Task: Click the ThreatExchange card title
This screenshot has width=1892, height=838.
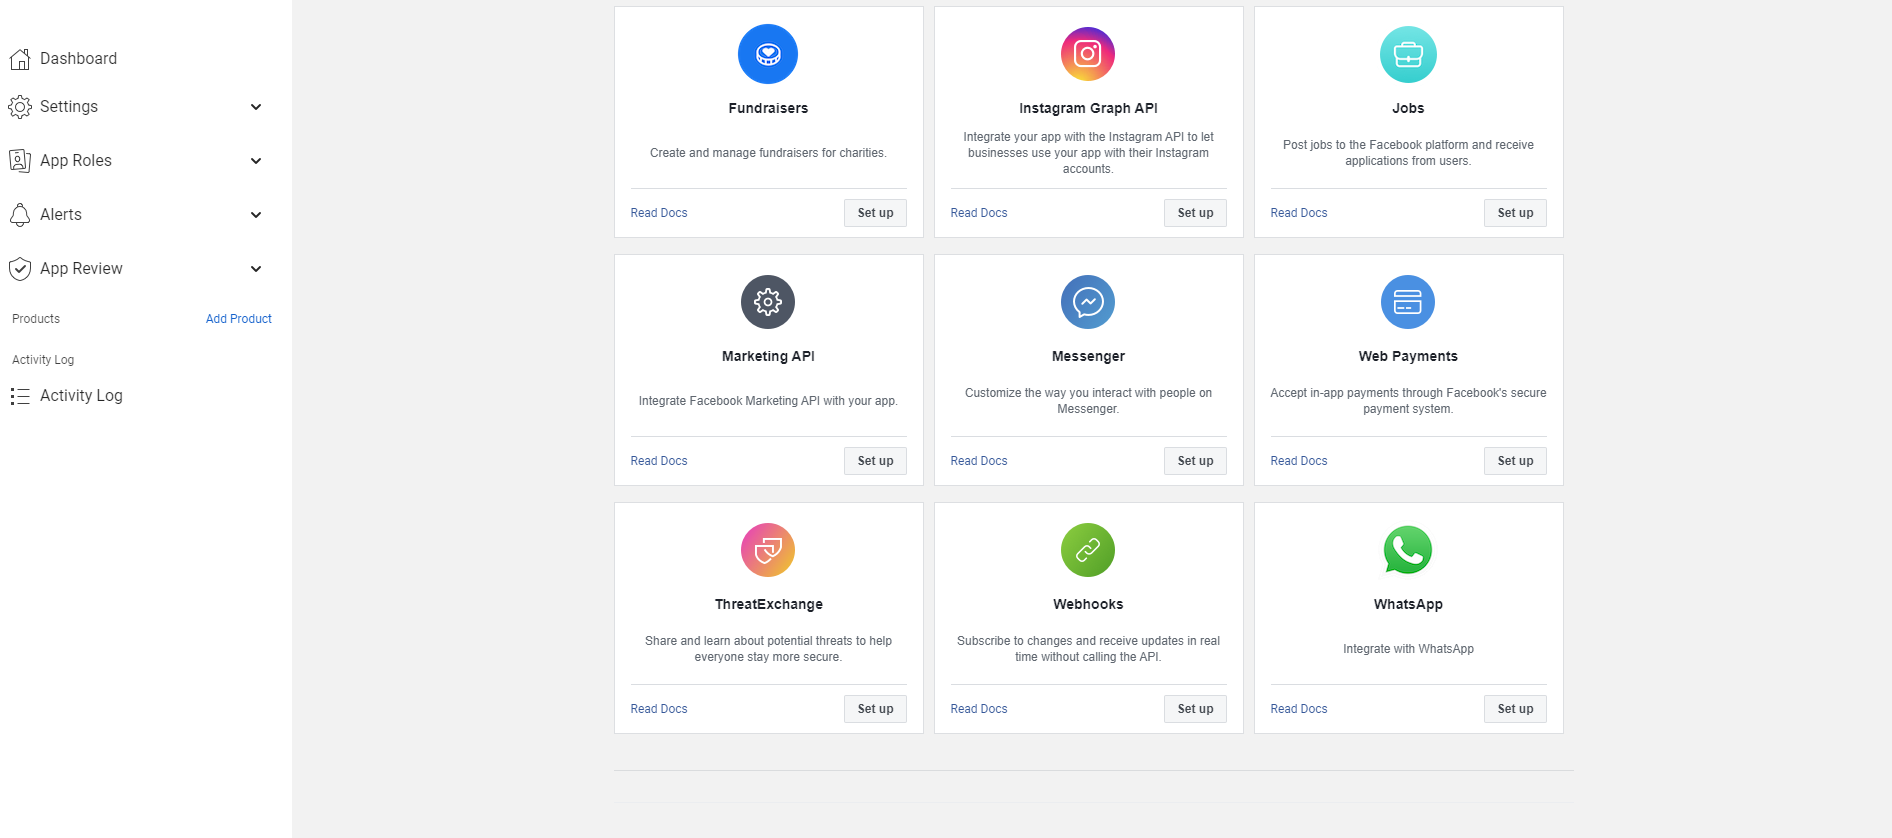Action: 768,604
